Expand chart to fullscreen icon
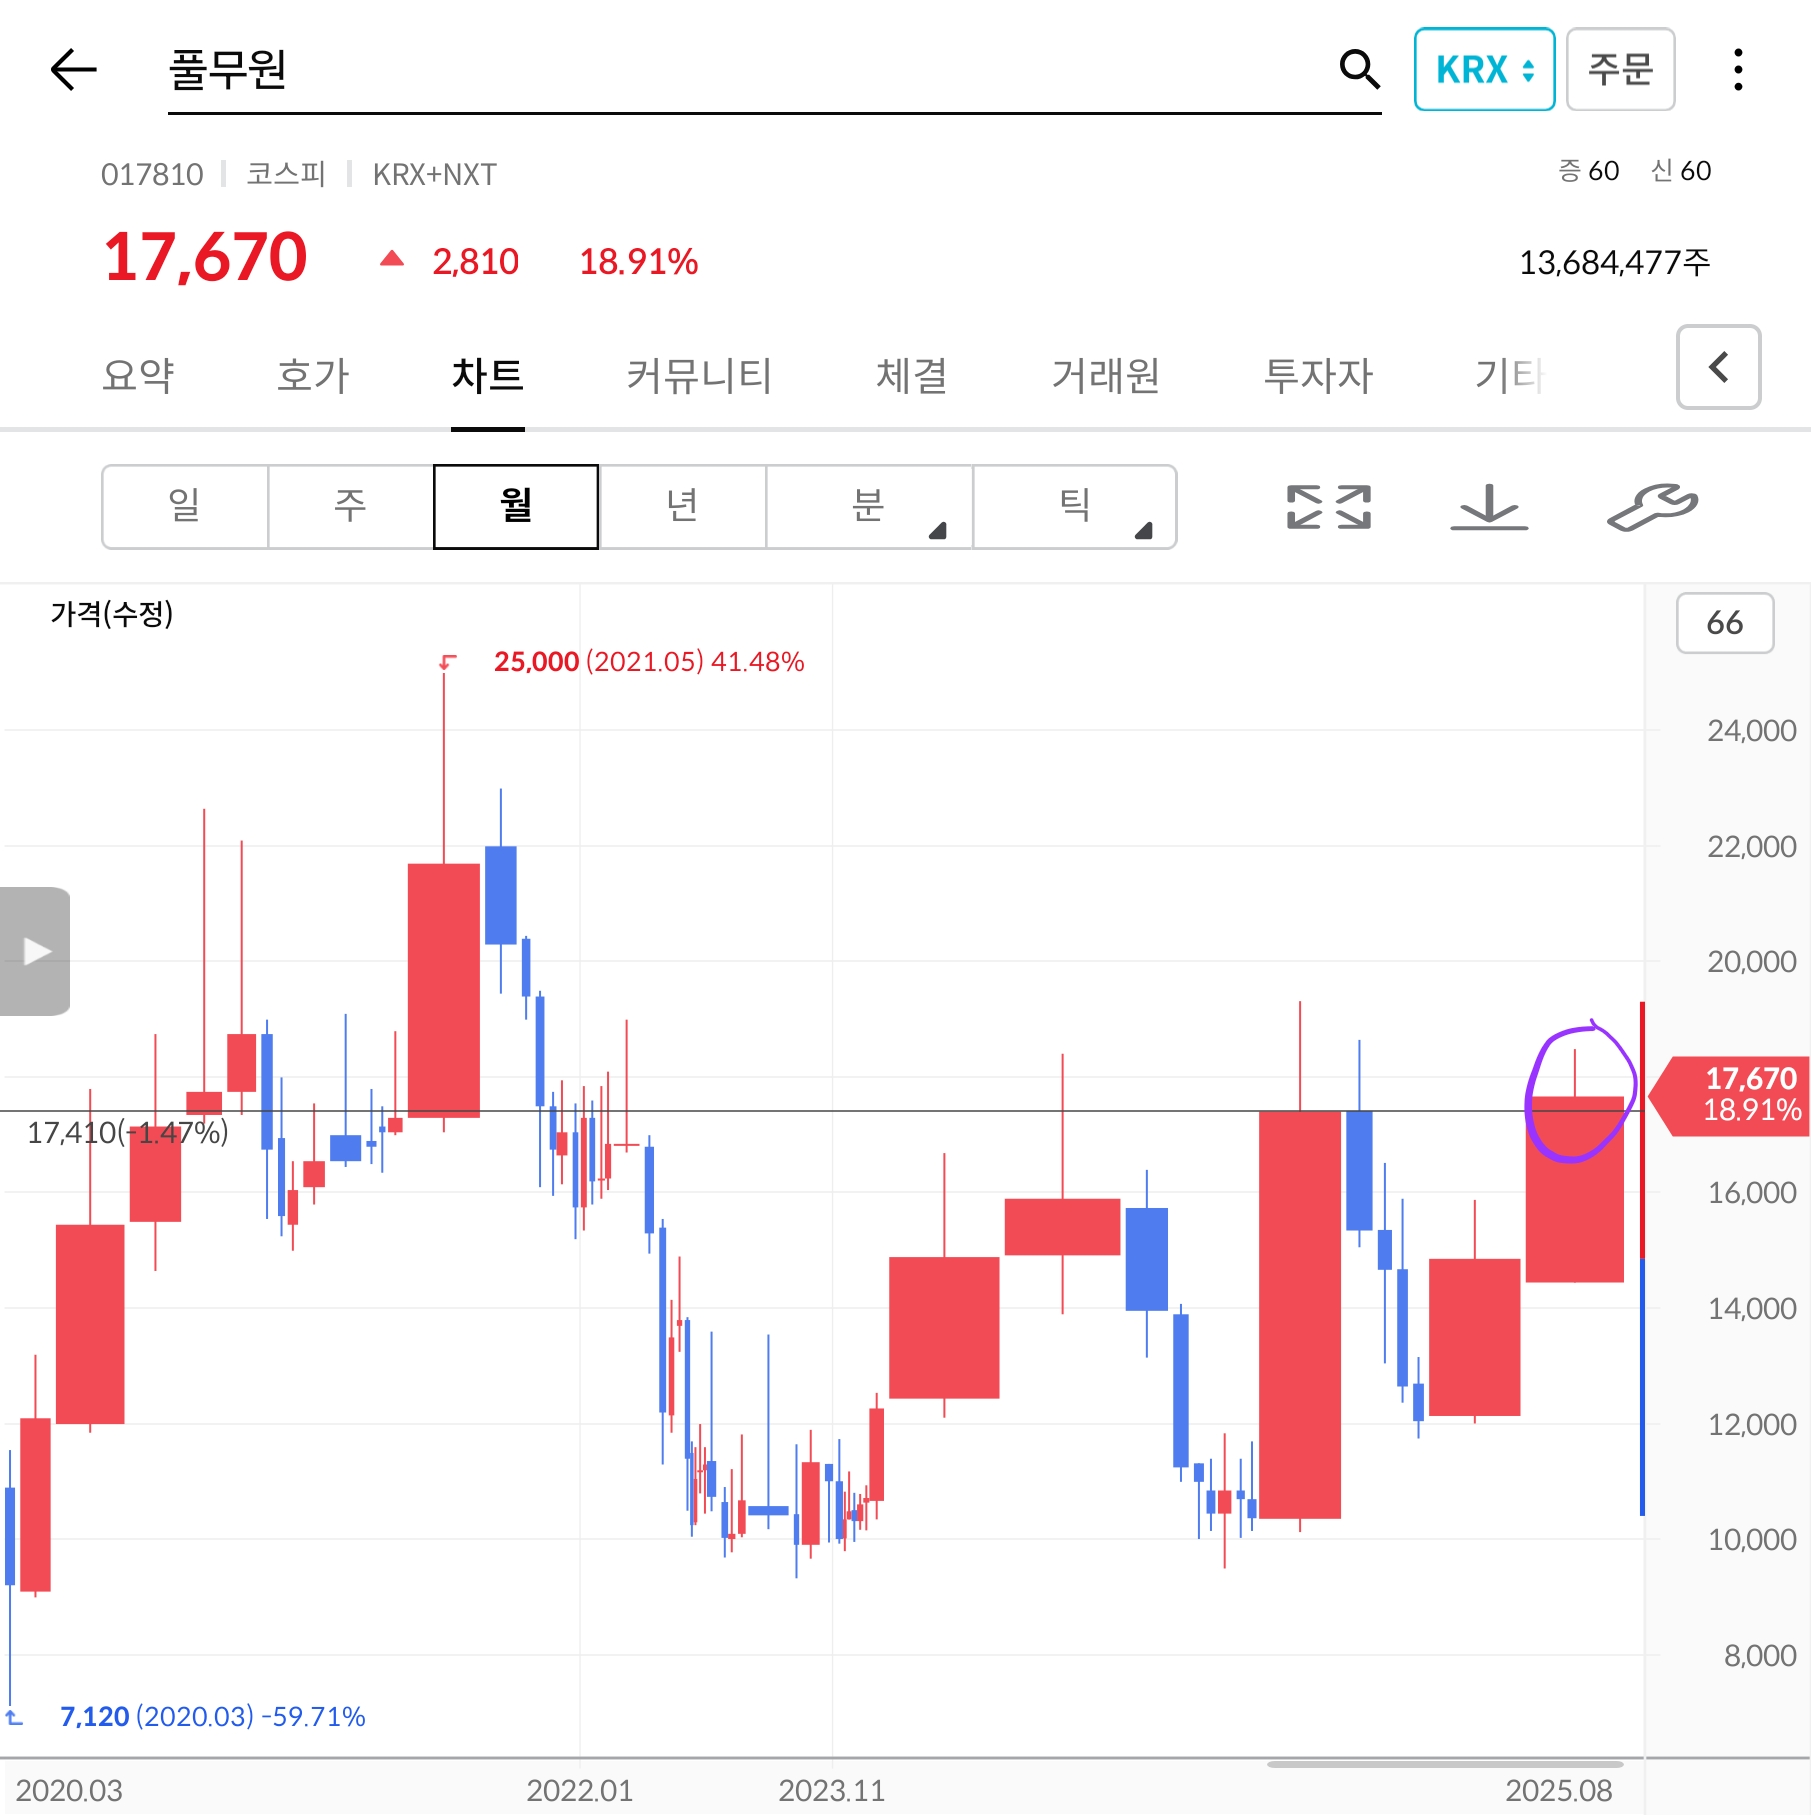The width and height of the screenshot is (1811, 1815). point(1329,507)
